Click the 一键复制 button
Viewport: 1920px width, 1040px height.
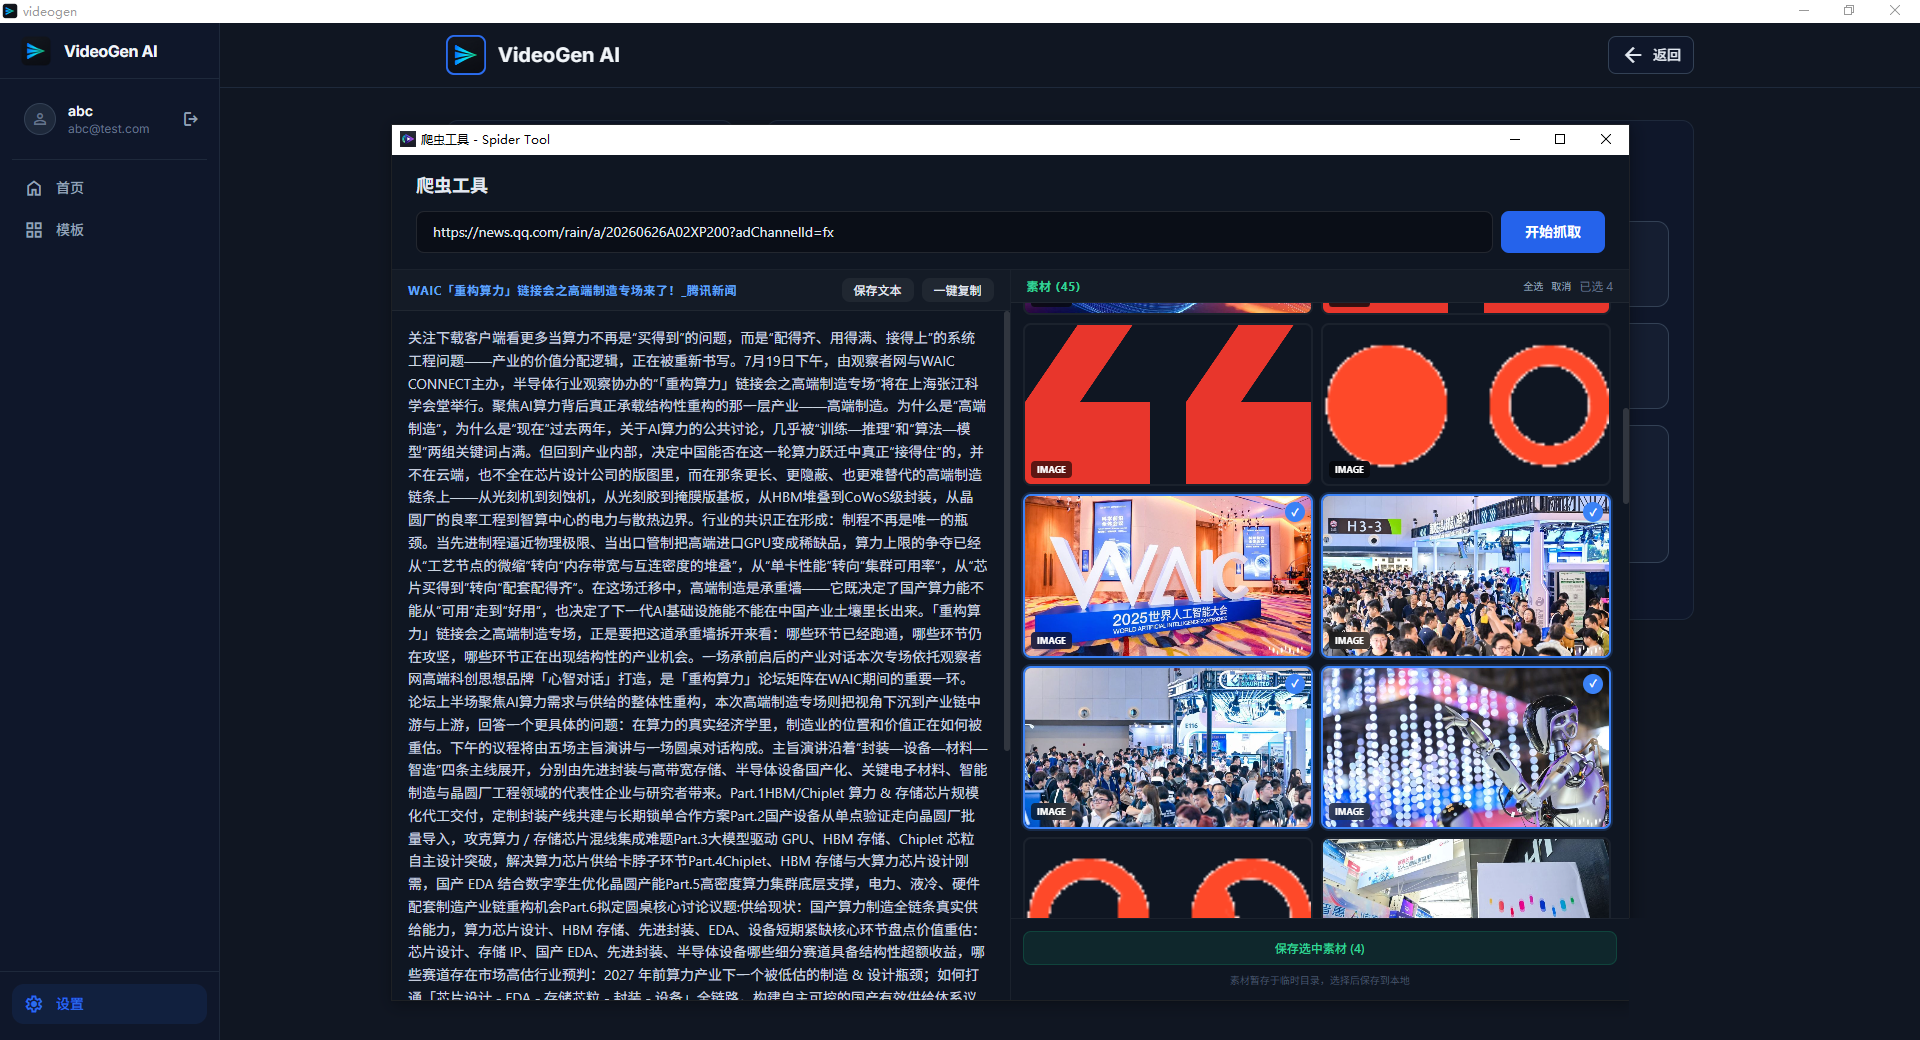[957, 291]
